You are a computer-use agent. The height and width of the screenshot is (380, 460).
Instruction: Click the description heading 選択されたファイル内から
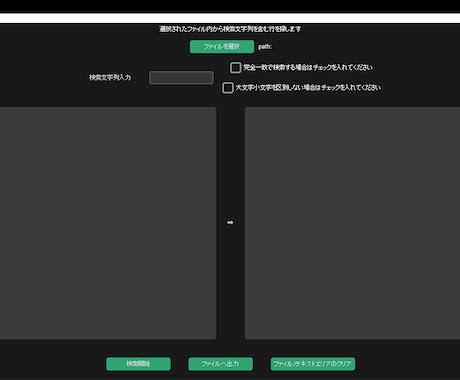230,29
